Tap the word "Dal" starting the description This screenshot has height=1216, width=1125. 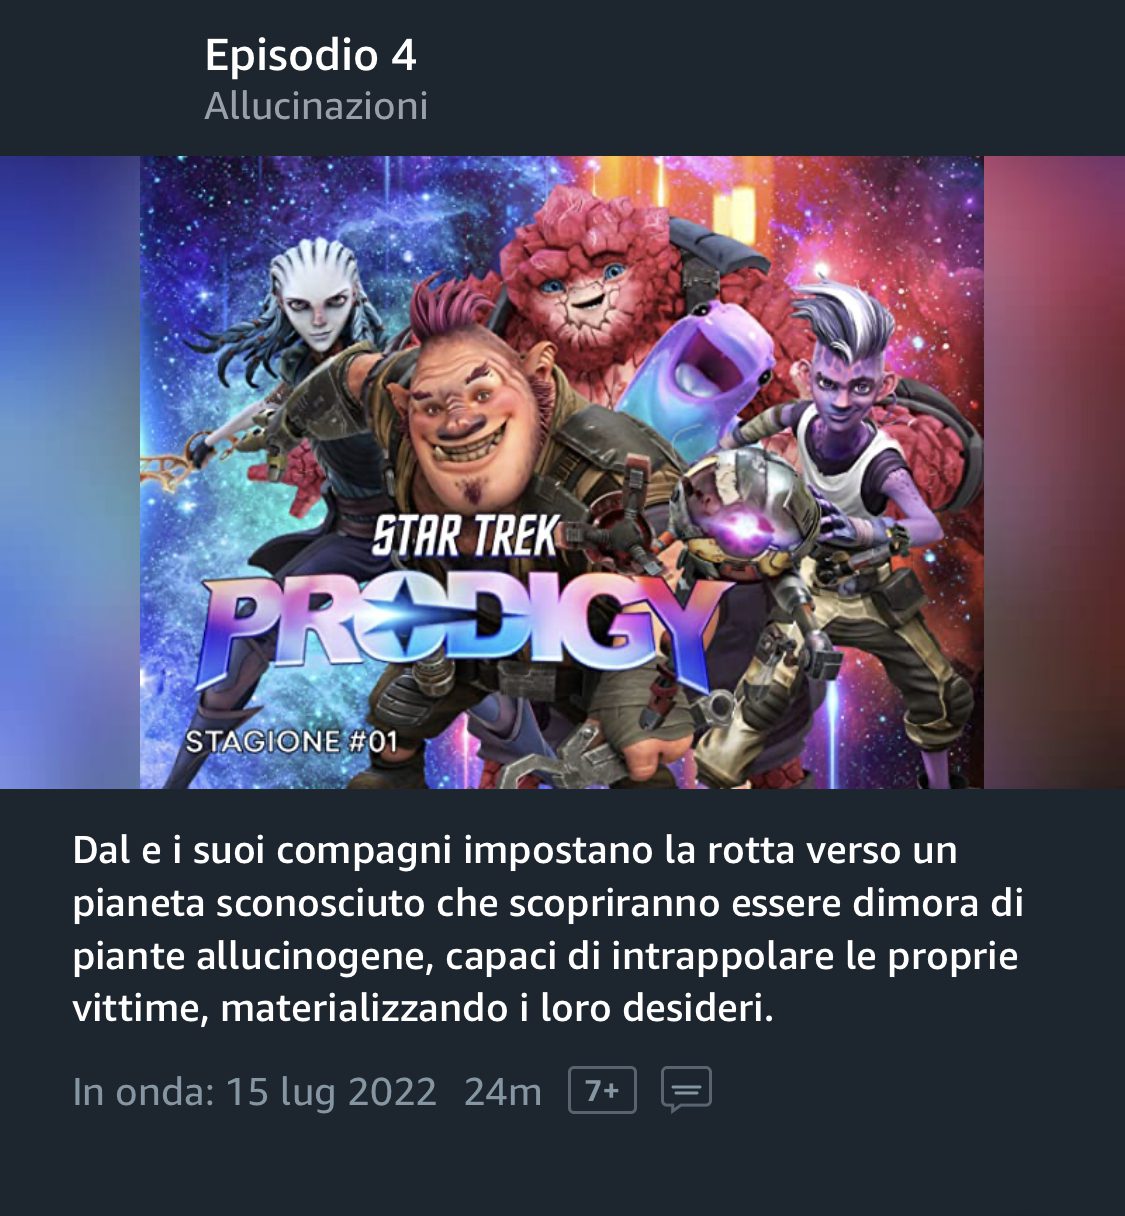coord(102,851)
